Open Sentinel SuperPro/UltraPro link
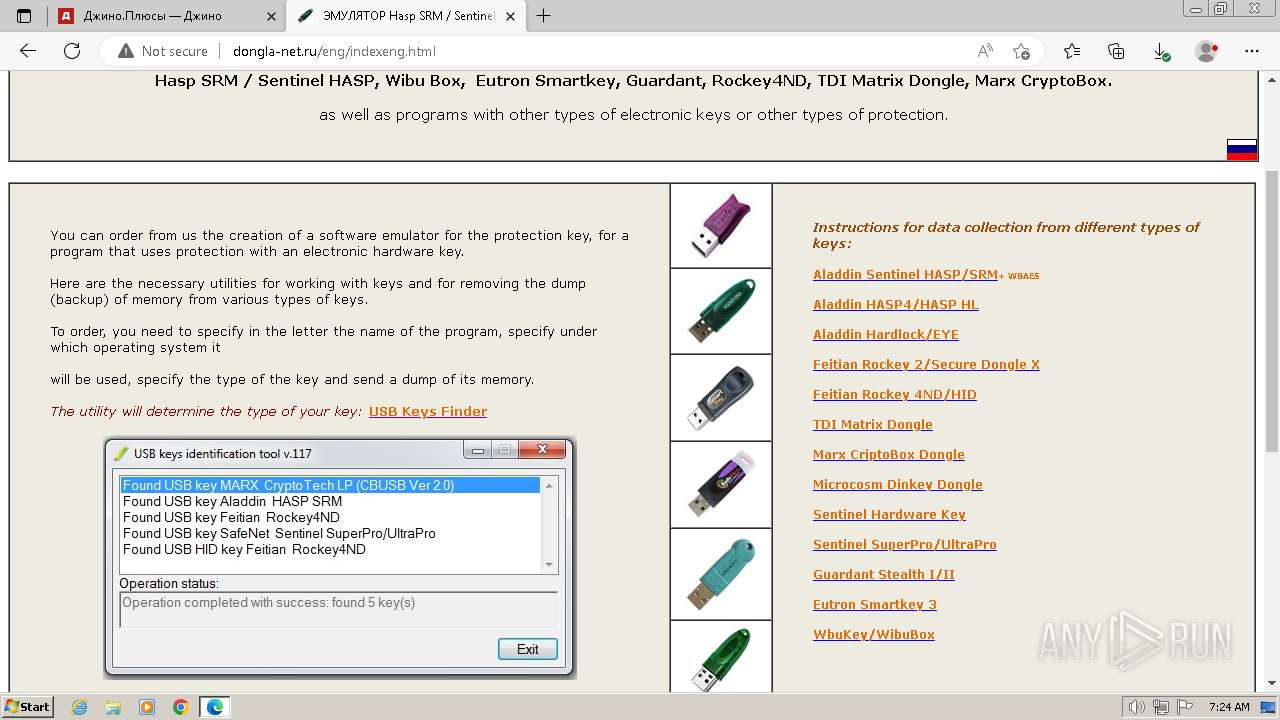Screen dimensions: 1280x720 coord(905,545)
